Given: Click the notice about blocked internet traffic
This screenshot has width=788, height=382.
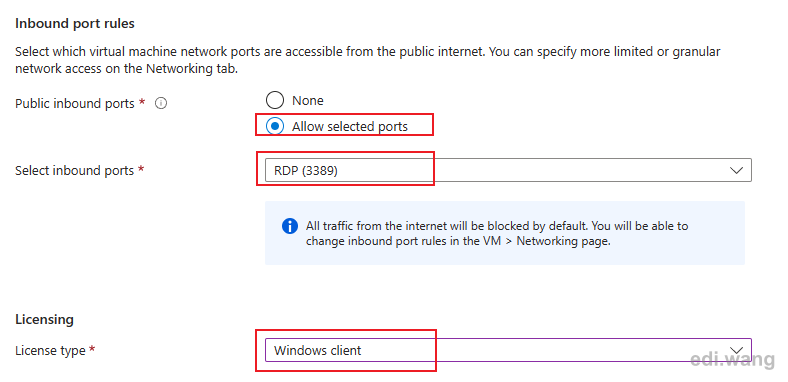Looking at the screenshot, I should click(x=497, y=233).
